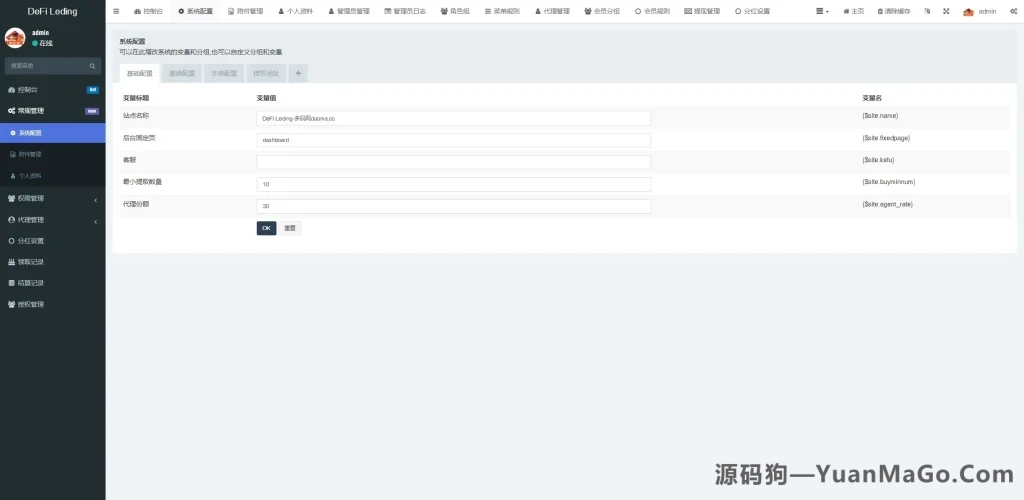Open the list dropdown menu in top bar
Viewport: 1024px width, 500px height.
click(823, 11)
